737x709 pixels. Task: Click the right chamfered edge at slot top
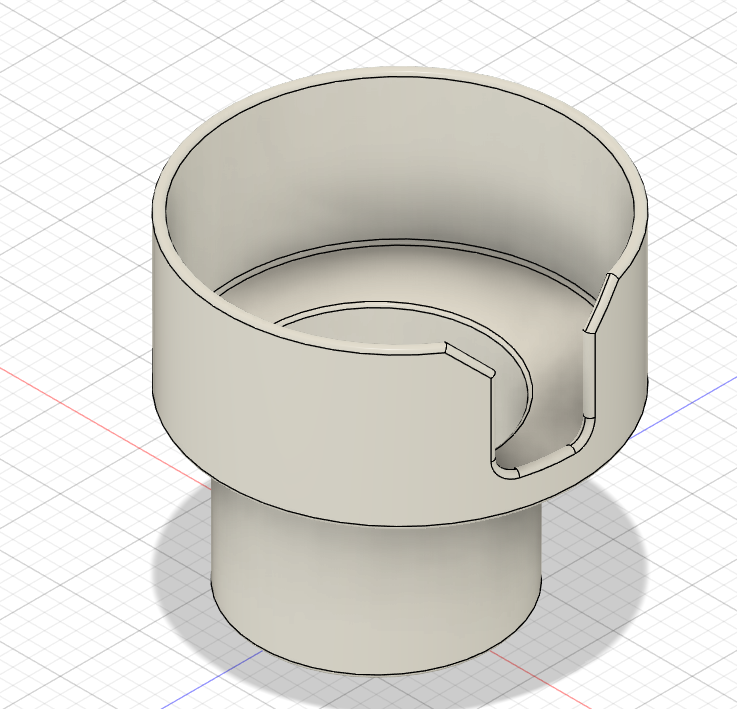[600, 303]
